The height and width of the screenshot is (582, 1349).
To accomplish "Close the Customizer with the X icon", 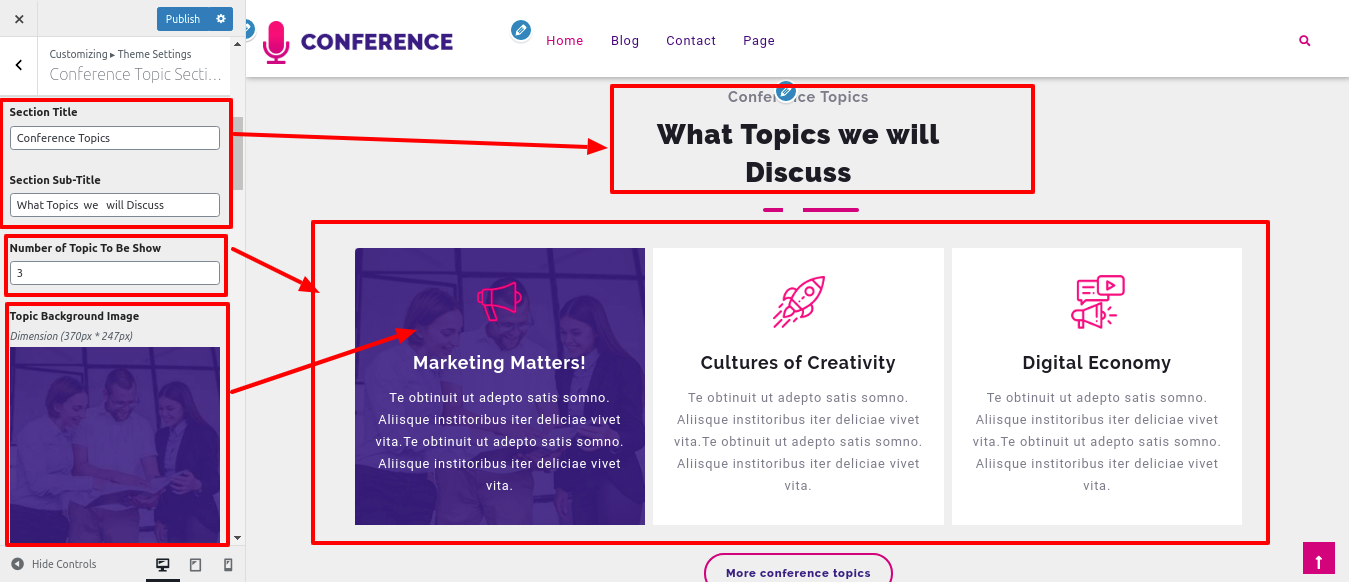I will [x=19, y=19].
